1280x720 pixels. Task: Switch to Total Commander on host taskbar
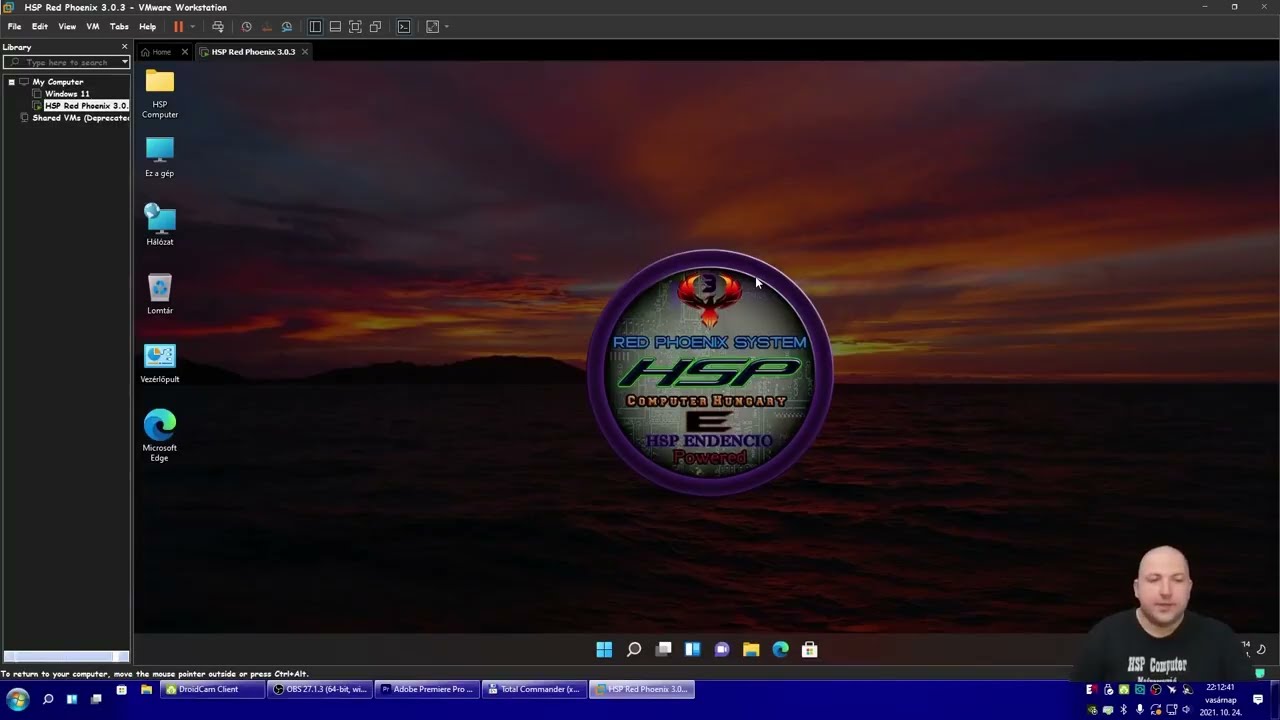[534, 689]
